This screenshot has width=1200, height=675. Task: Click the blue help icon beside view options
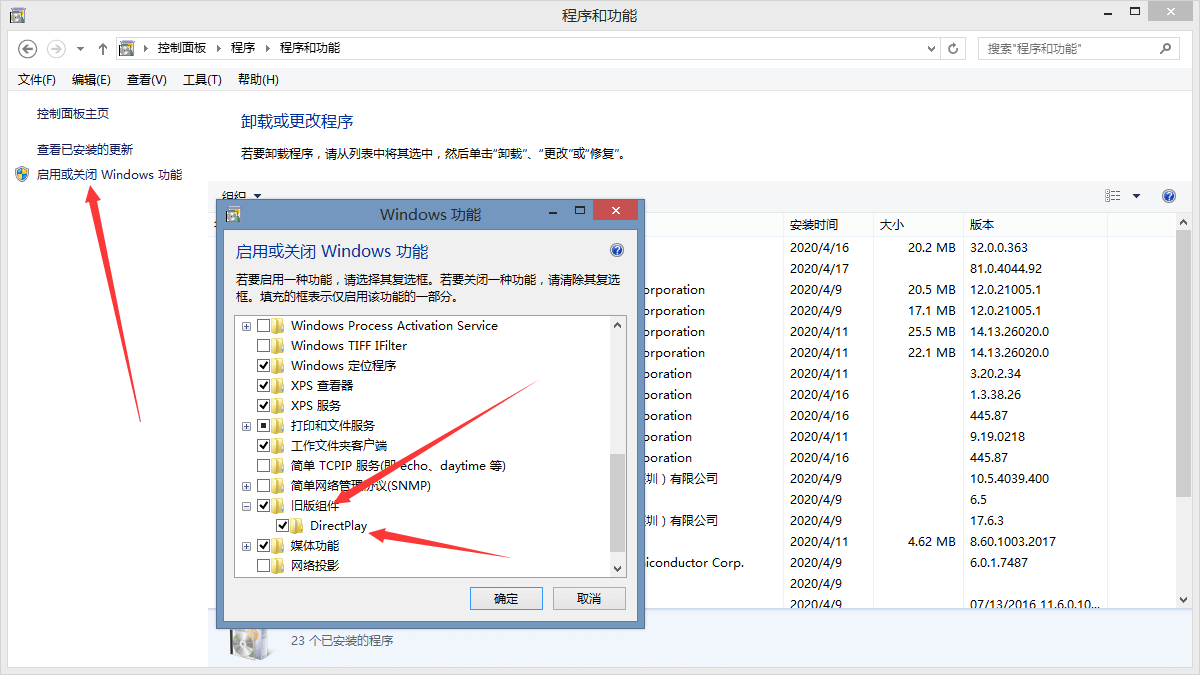point(1168,196)
